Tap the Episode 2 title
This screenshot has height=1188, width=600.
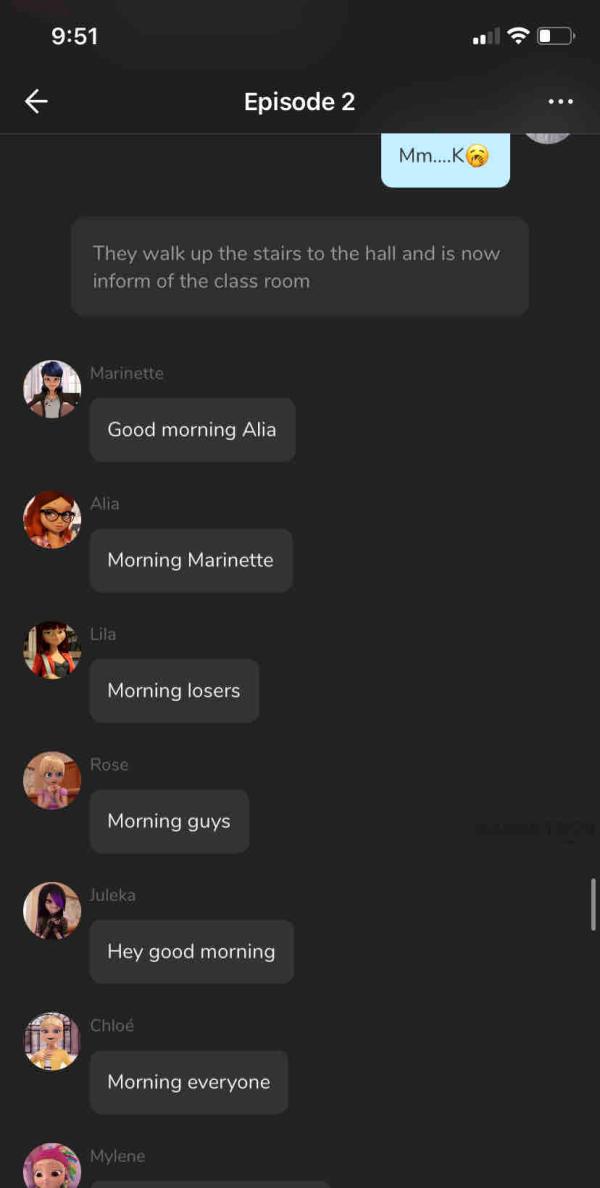pos(299,102)
